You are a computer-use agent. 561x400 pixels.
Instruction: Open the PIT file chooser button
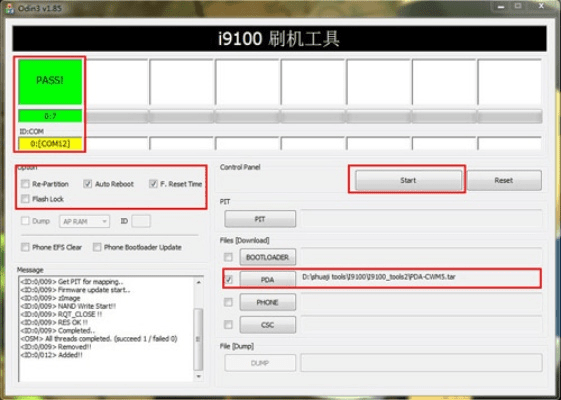260,219
